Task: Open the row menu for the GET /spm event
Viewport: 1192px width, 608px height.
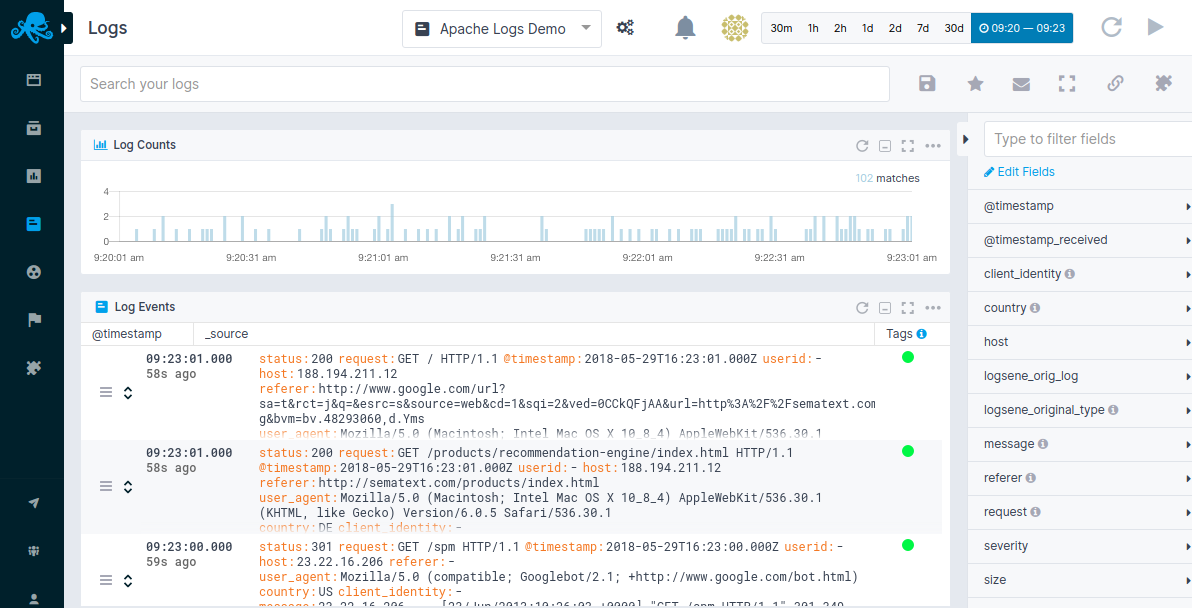Action: (106, 580)
